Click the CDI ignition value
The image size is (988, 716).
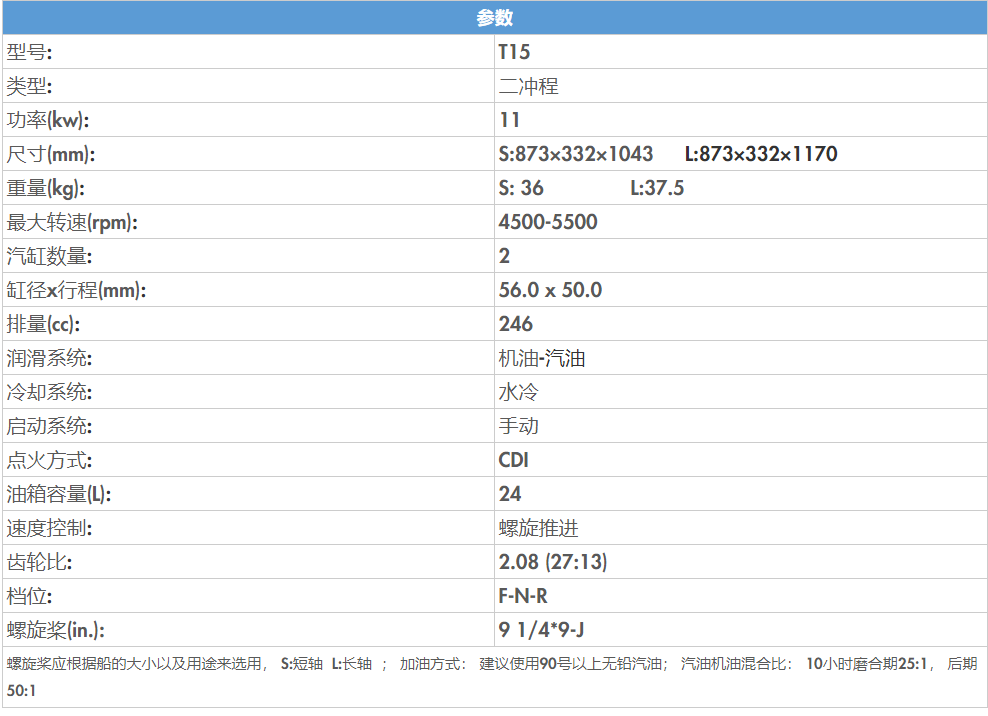pyautogui.click(x=514, y=460)
